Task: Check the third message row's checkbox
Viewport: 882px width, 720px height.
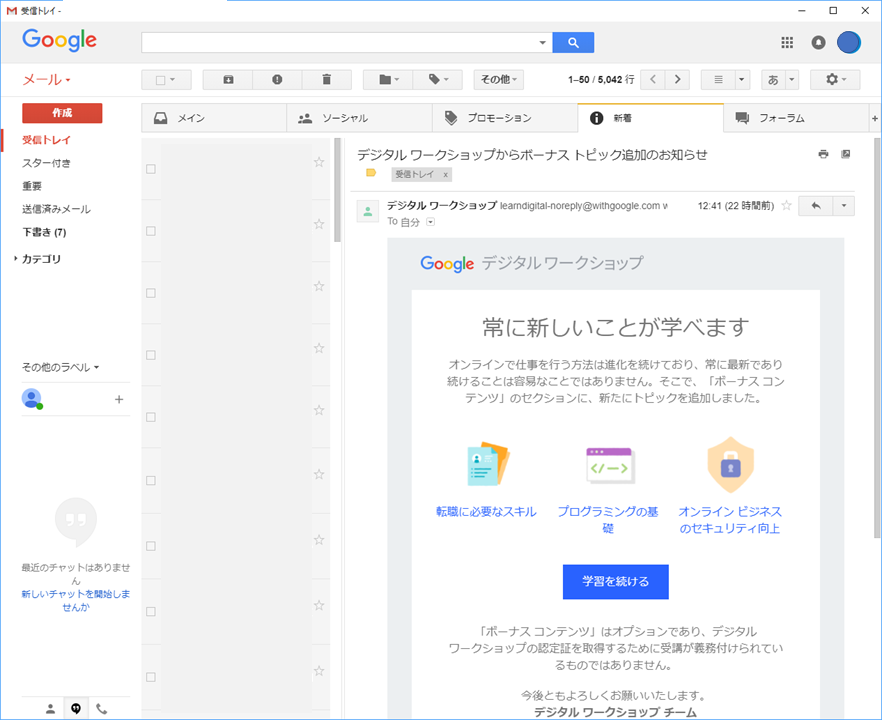Action: coord(151,293)
